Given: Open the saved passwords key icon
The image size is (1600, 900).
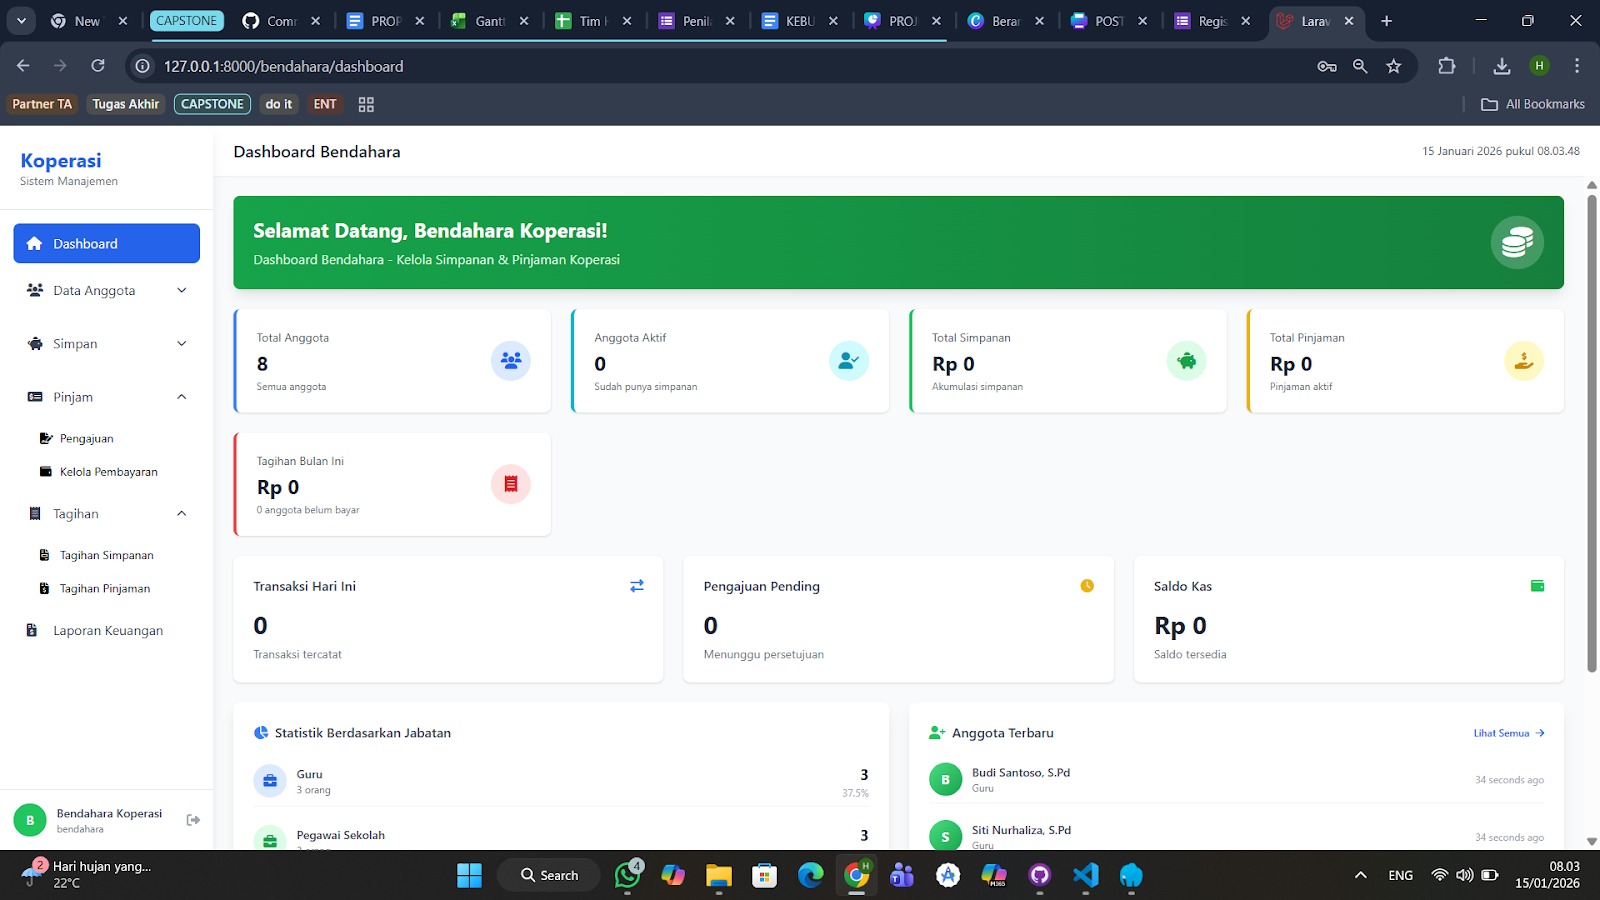Looking at the screenshot, I should pos(1327,66).
